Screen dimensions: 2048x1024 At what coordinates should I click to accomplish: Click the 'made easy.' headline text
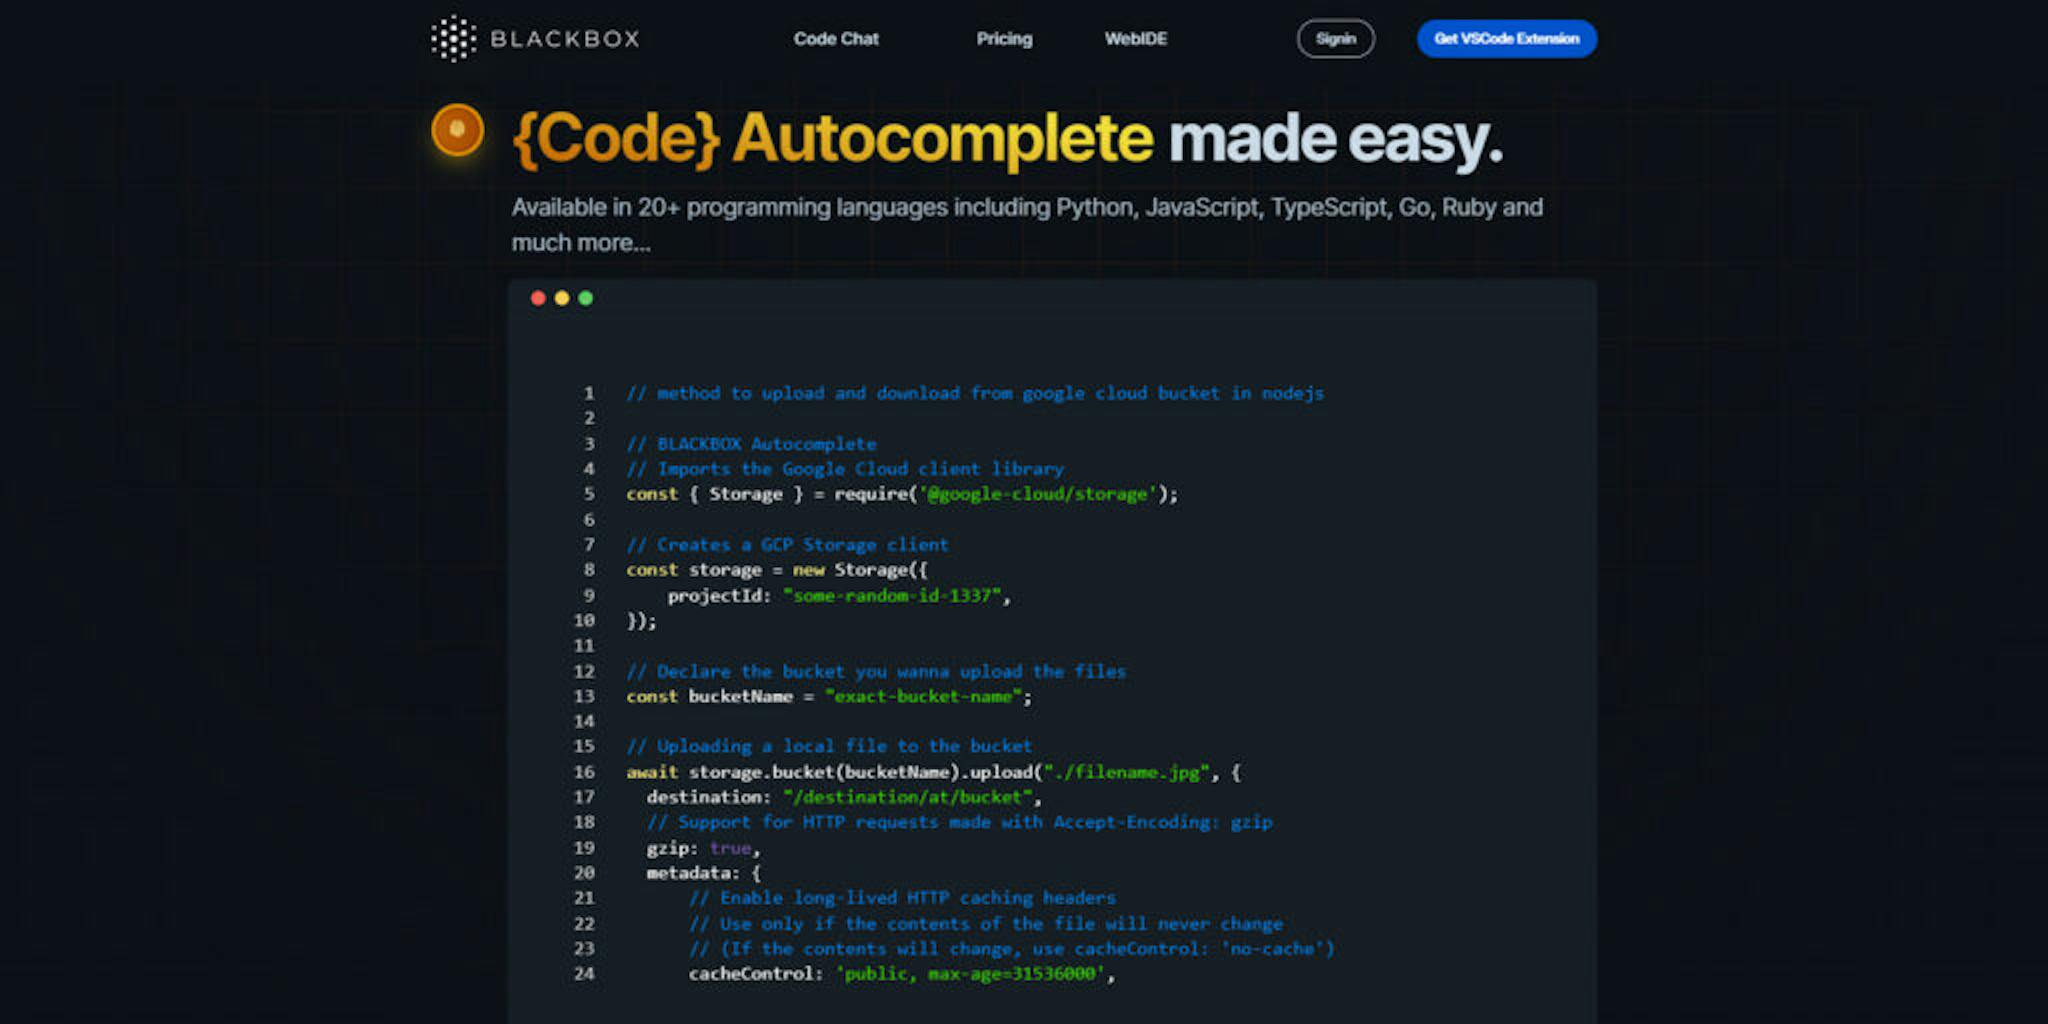pyautogui.click(x=1335, y=138)
